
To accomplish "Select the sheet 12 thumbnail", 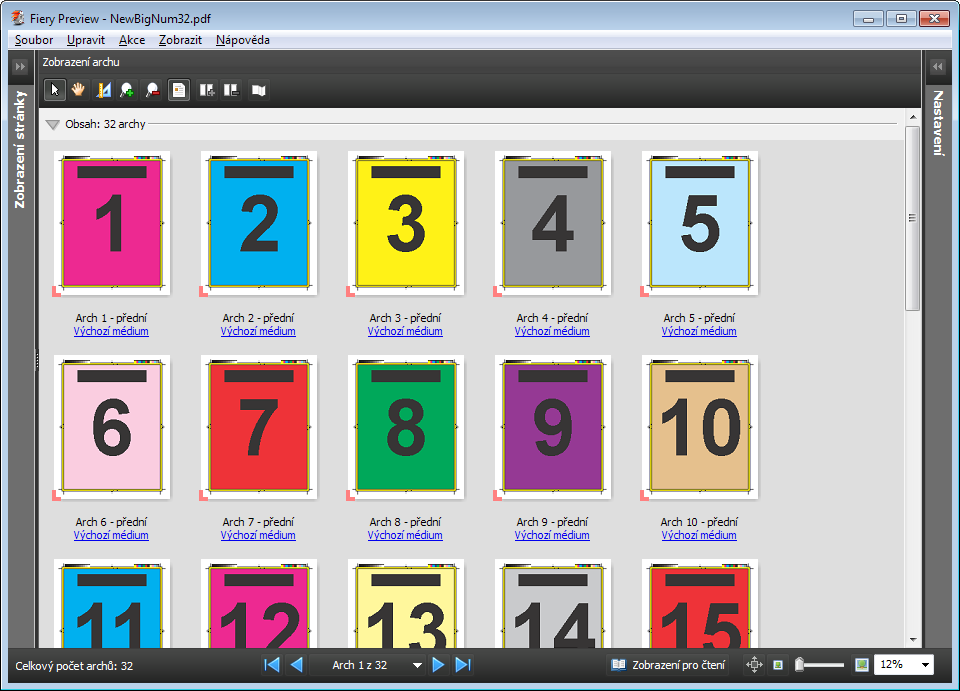I will (x=259, y=603).
